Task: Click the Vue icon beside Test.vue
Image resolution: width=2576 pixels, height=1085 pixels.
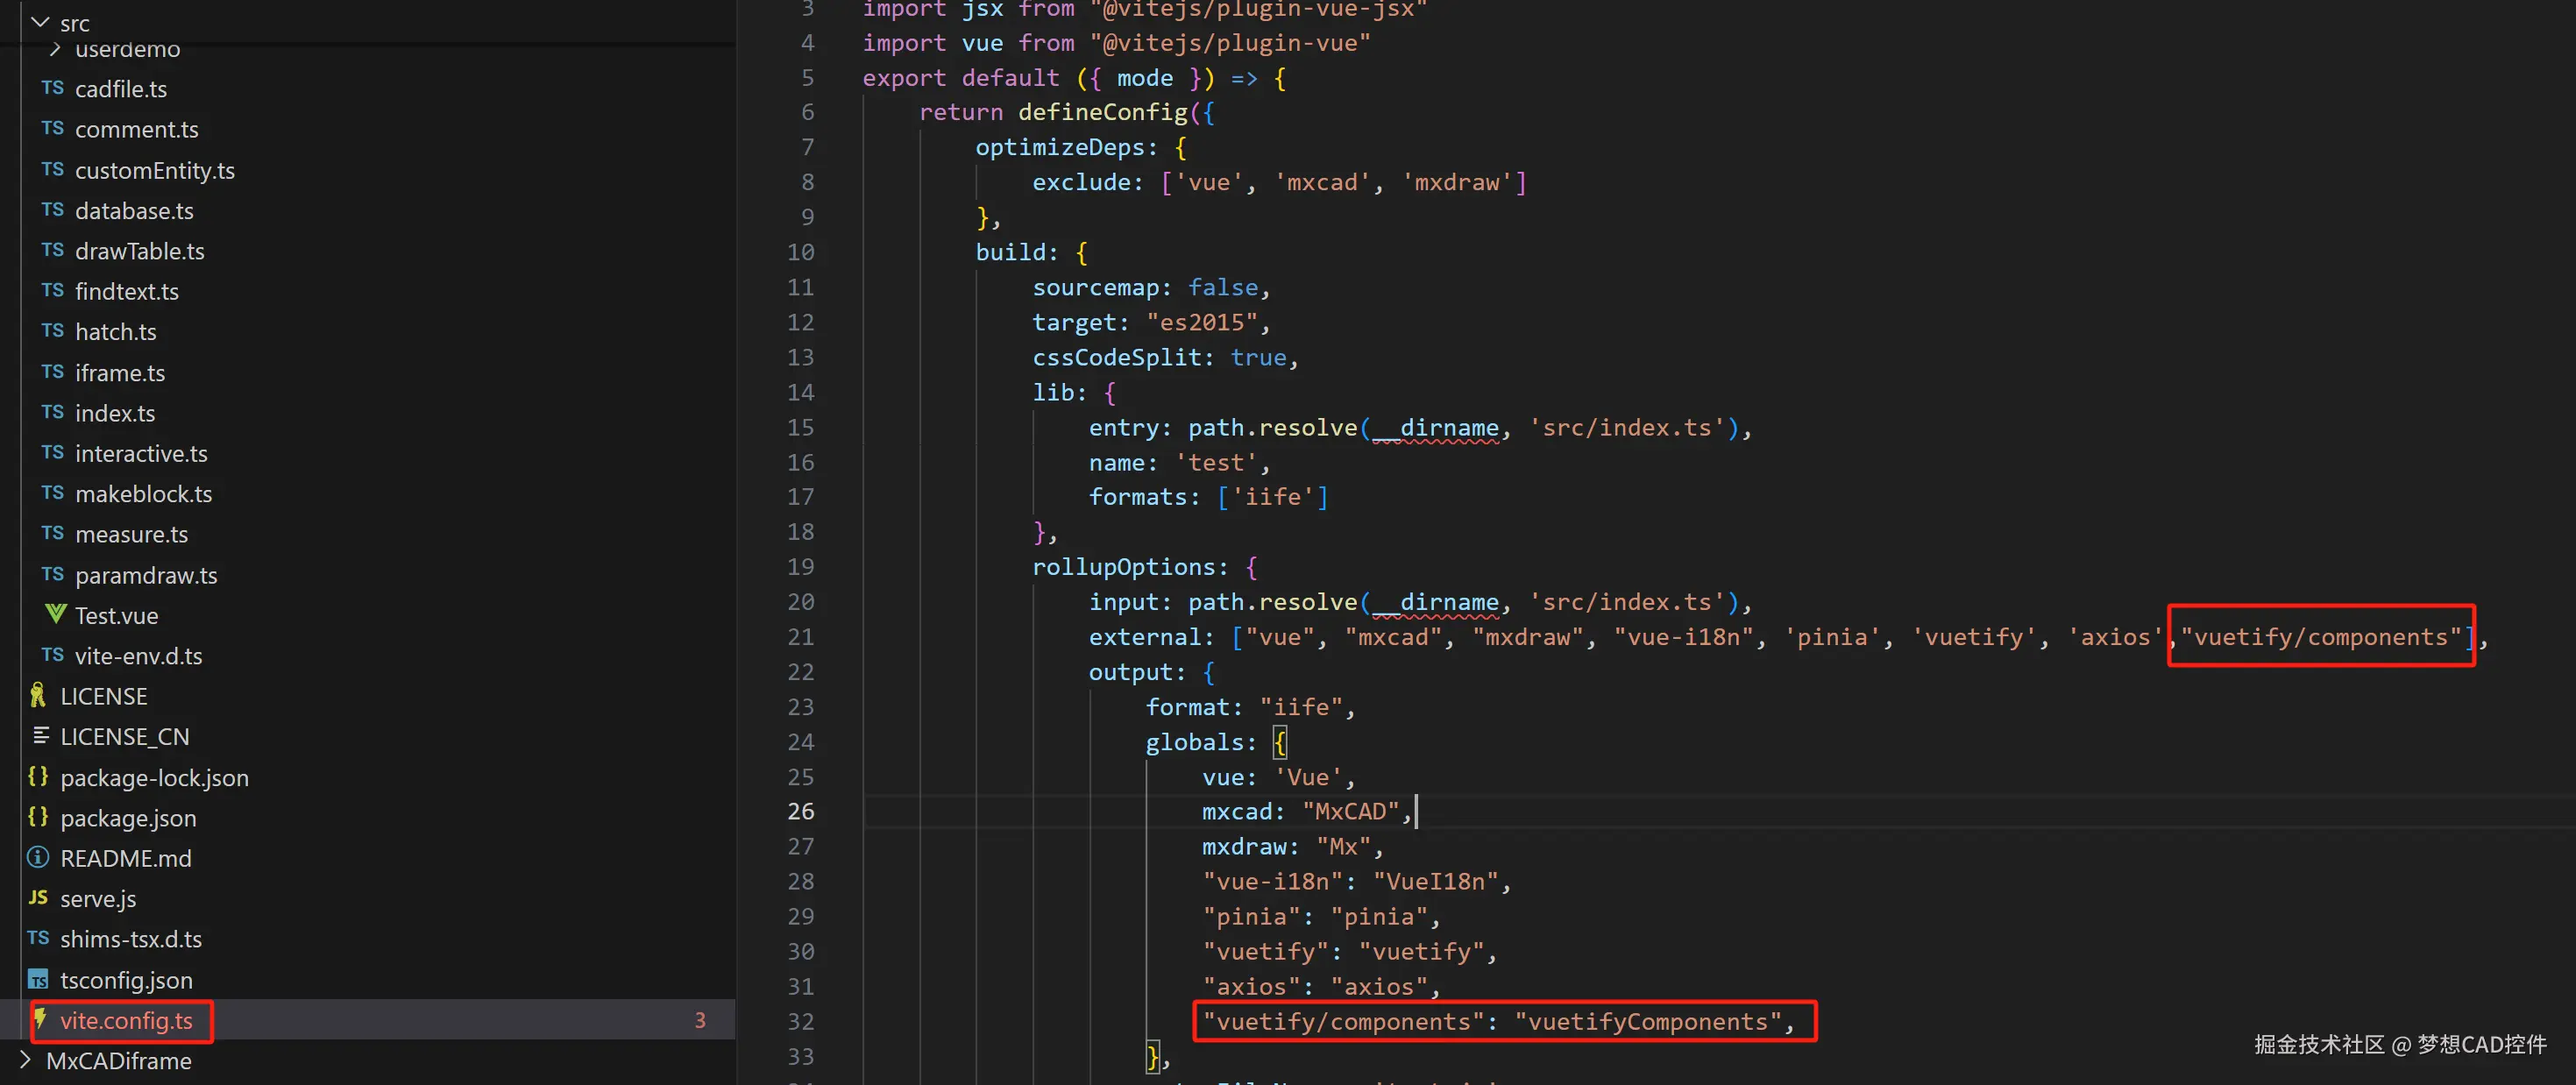Action: [56, 614]
